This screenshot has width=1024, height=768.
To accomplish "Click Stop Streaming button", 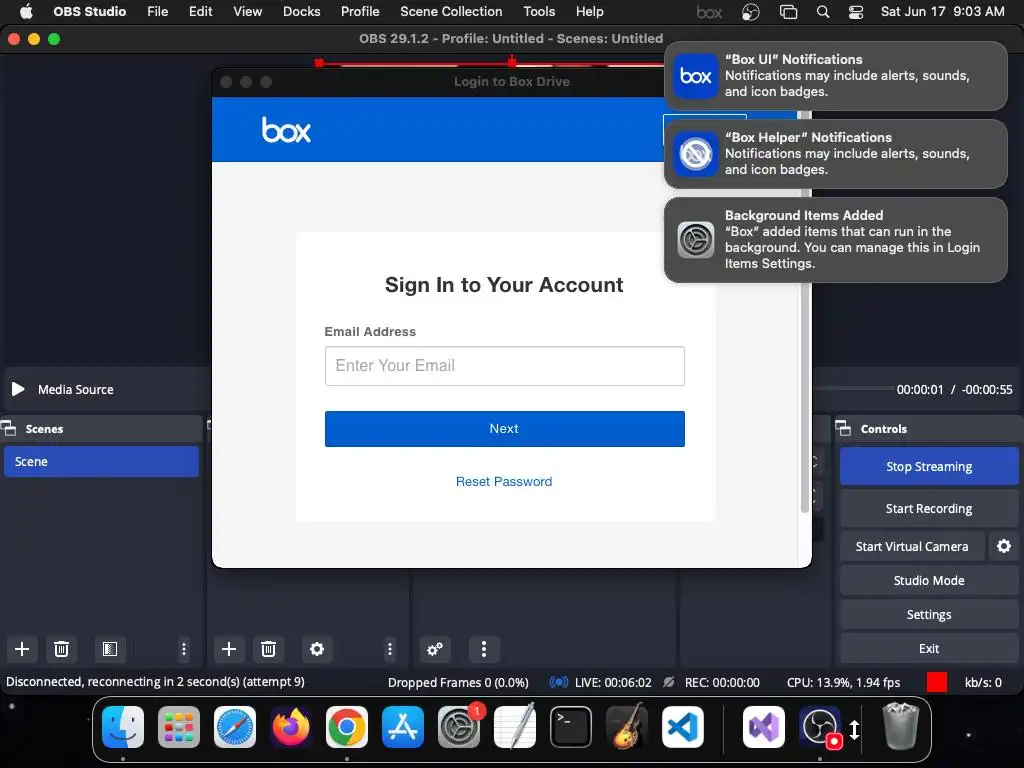I will (x=929, y=466).
